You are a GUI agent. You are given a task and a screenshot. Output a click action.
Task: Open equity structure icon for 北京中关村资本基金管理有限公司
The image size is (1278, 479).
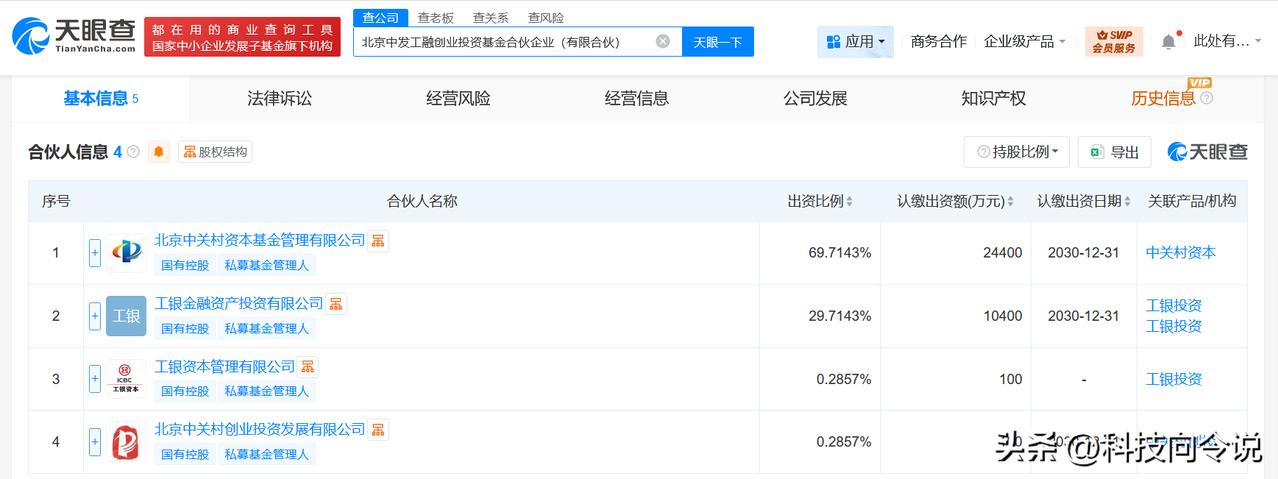coord(378,241)
